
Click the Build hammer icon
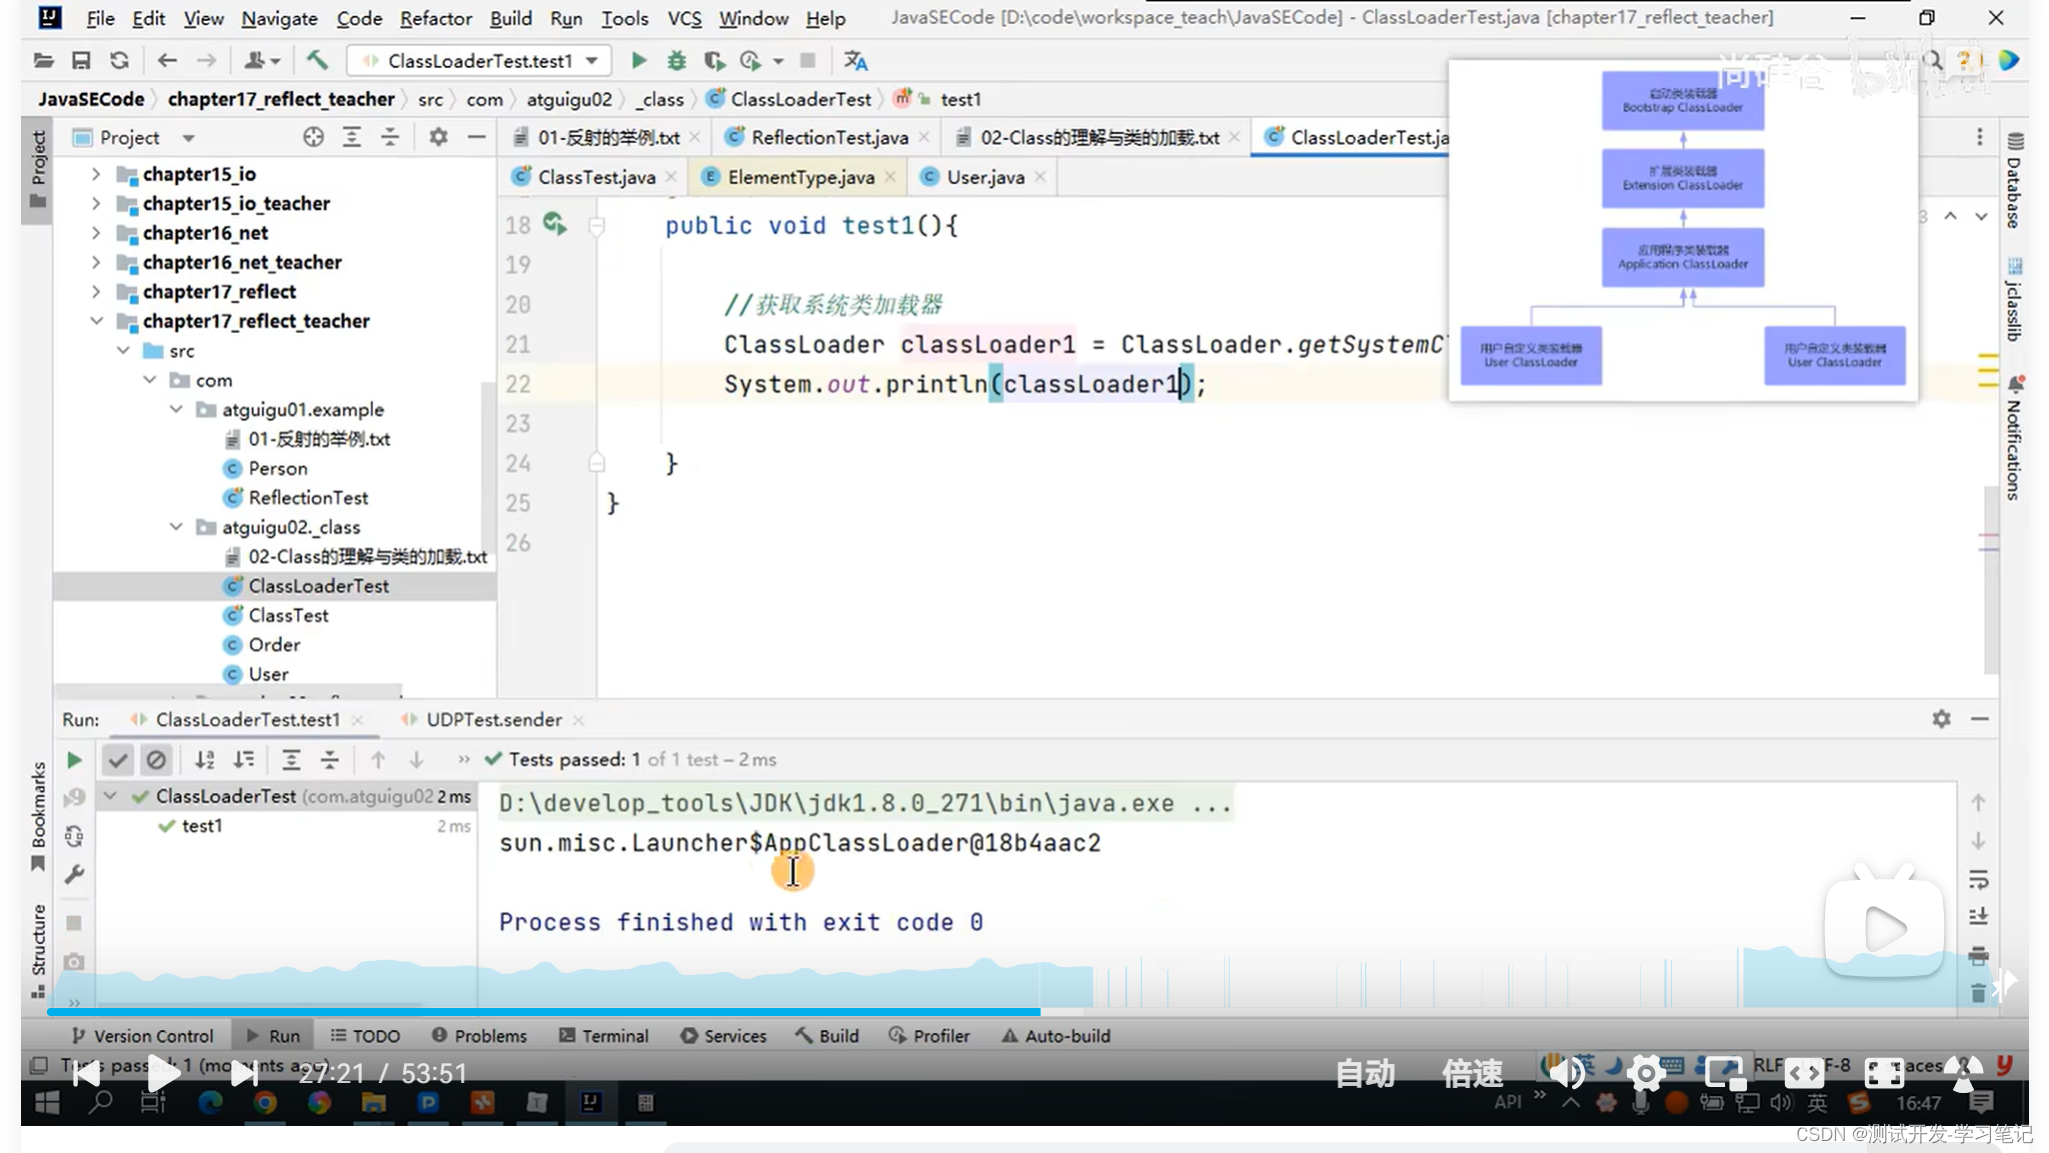coord(317,61)
